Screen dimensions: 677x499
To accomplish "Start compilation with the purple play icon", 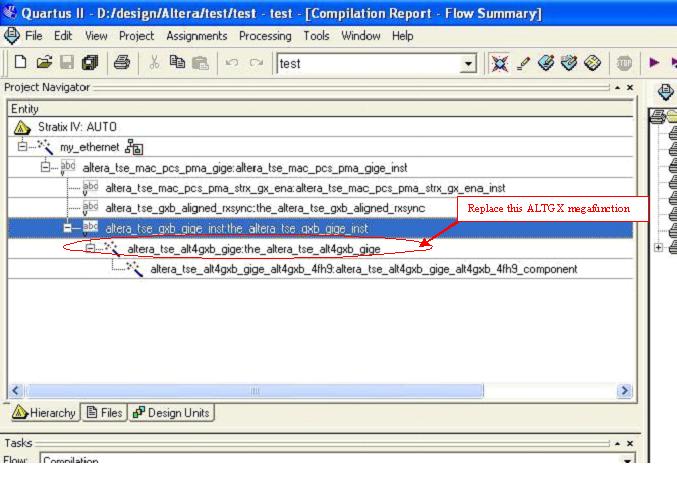I will 654,63.
